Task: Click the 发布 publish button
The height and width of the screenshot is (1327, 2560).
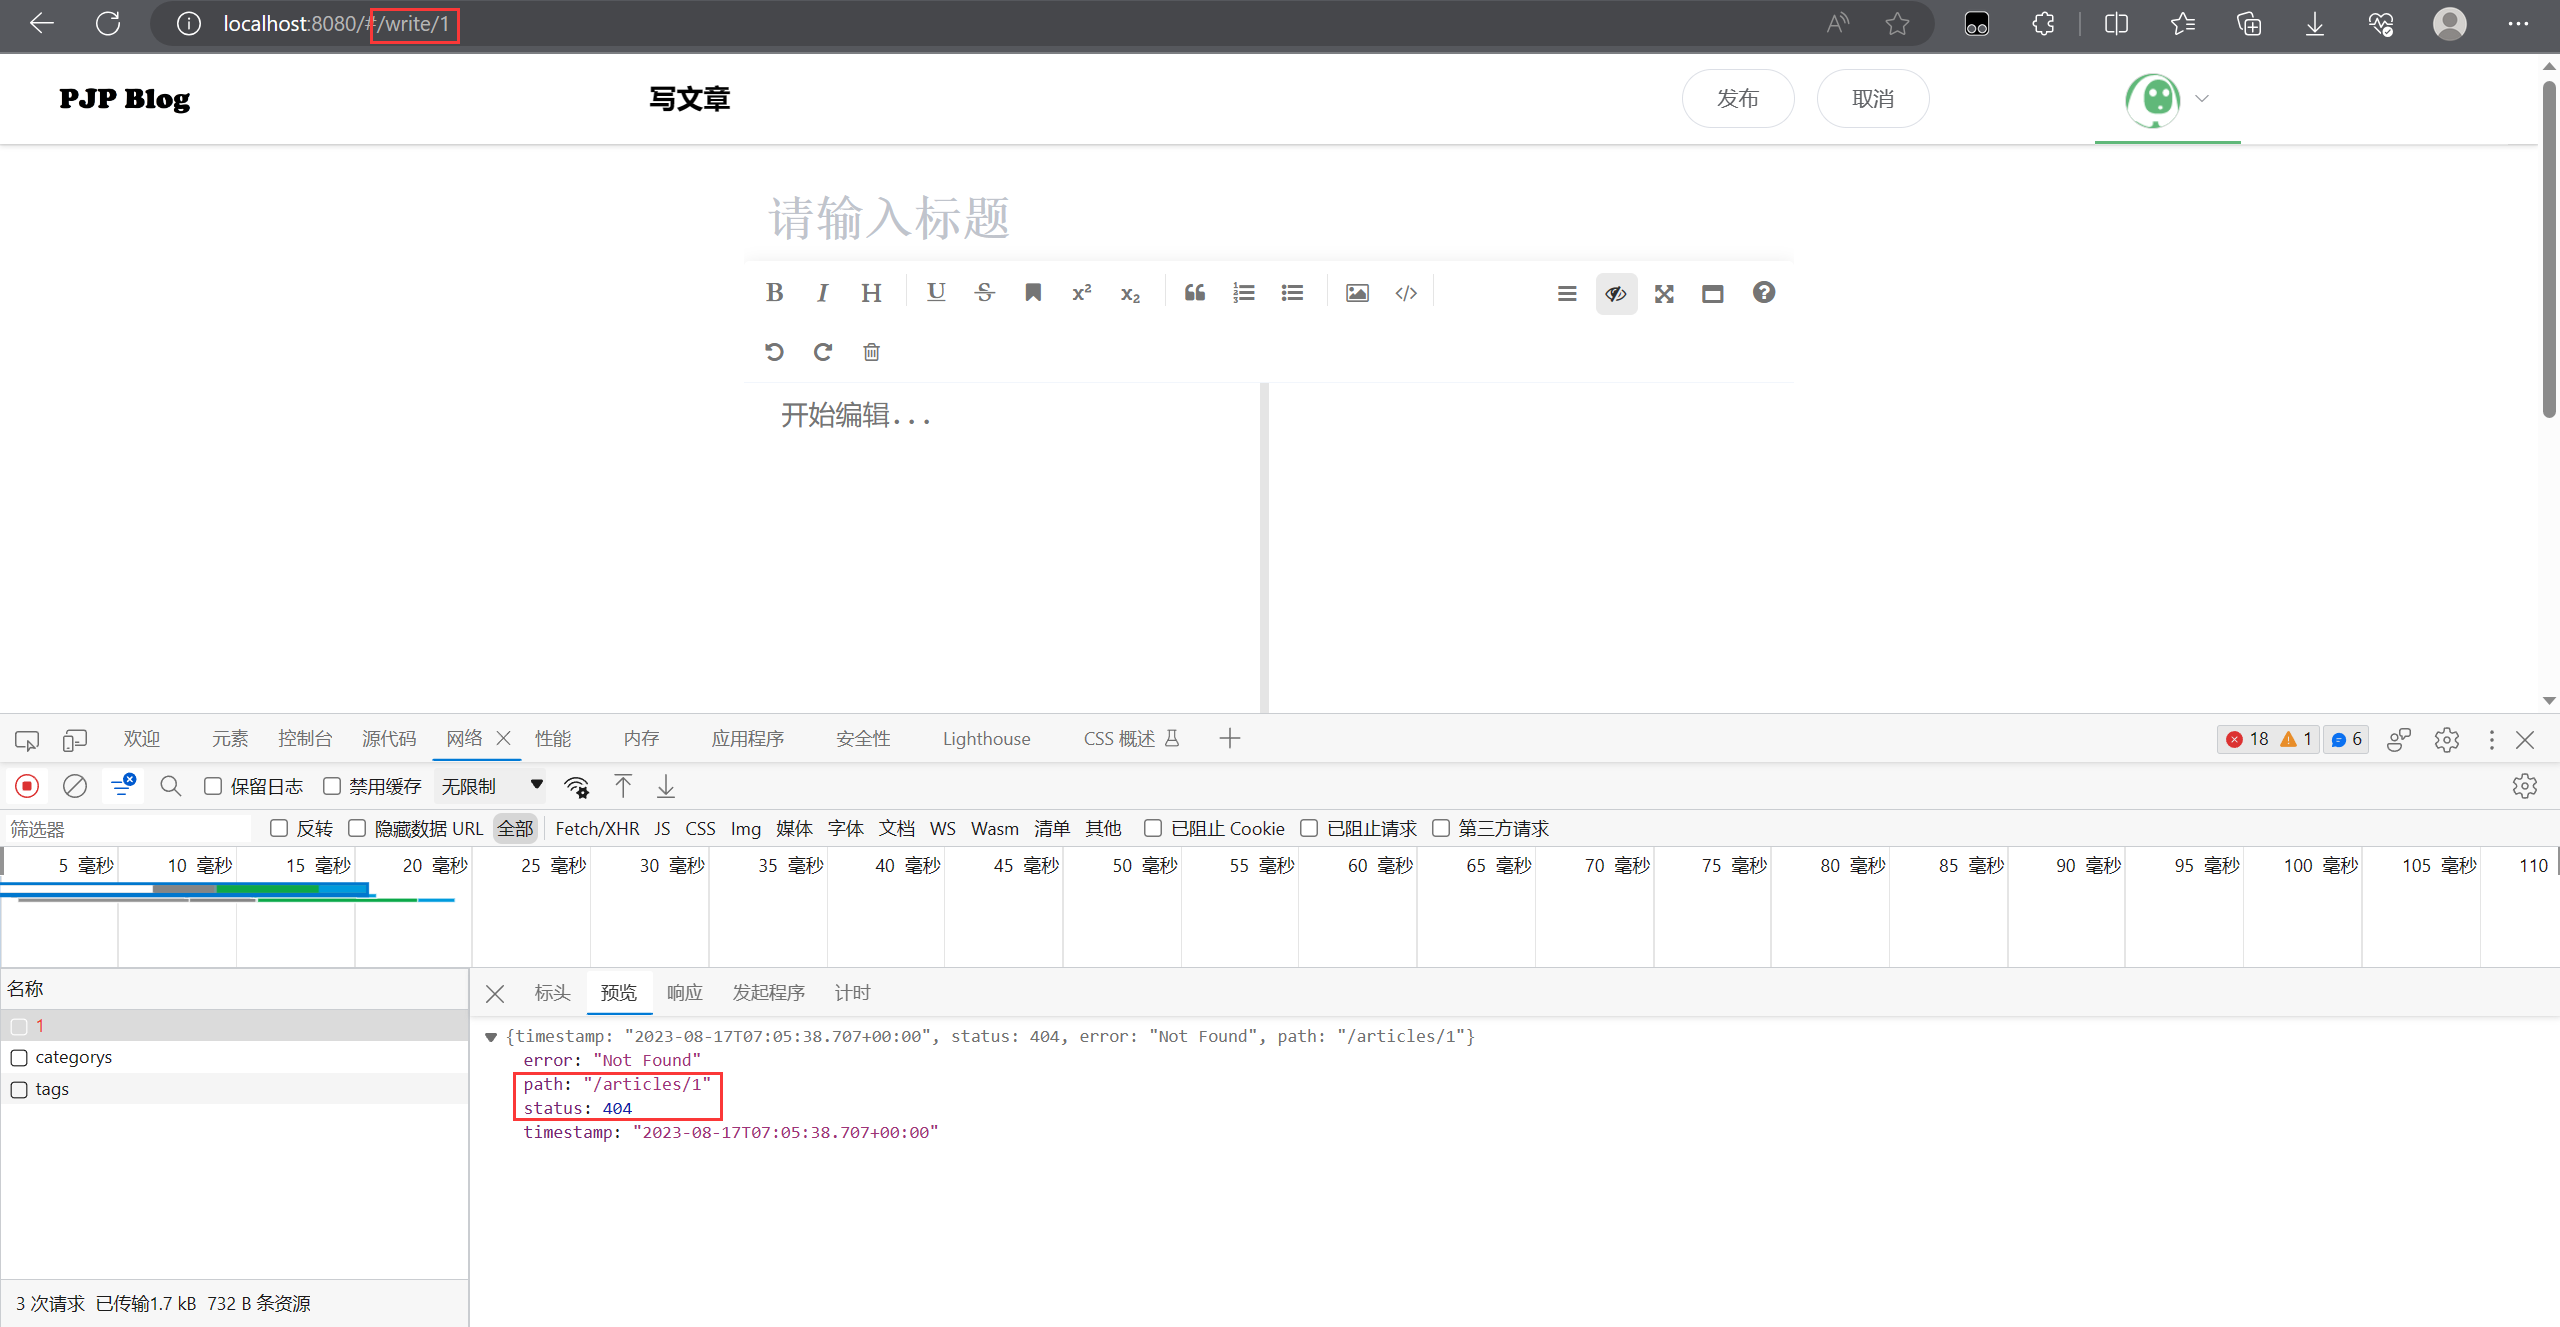Action: click(1737, 98)
